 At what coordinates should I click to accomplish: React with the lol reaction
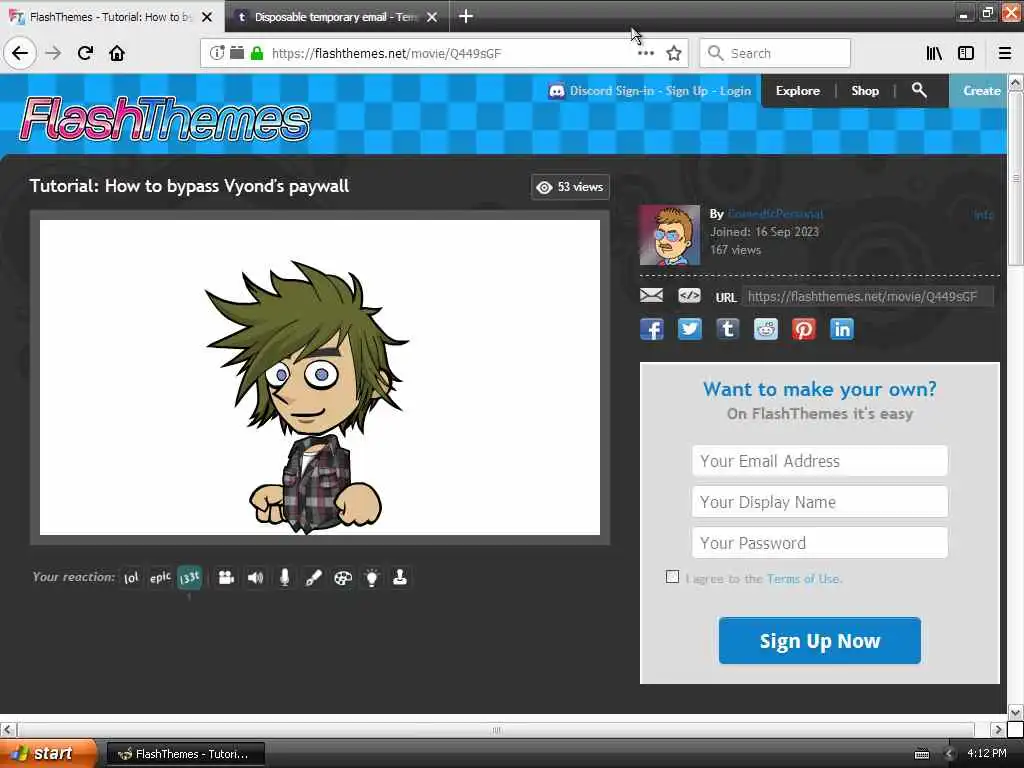[x=131, y=577]
